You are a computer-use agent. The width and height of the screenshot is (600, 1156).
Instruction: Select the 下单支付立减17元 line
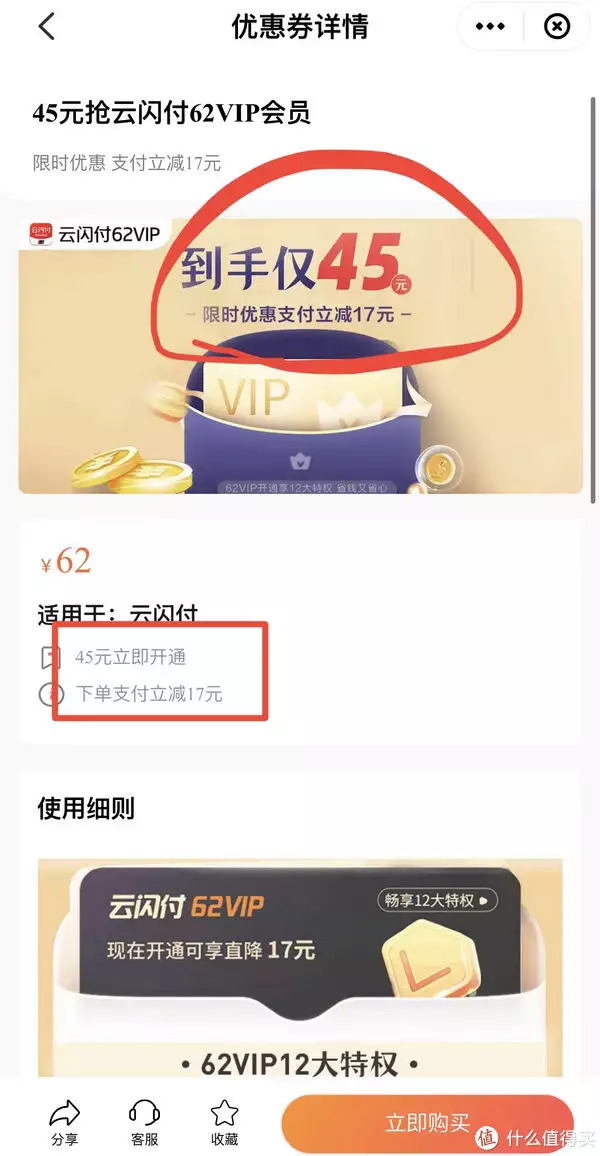point(149,694)
